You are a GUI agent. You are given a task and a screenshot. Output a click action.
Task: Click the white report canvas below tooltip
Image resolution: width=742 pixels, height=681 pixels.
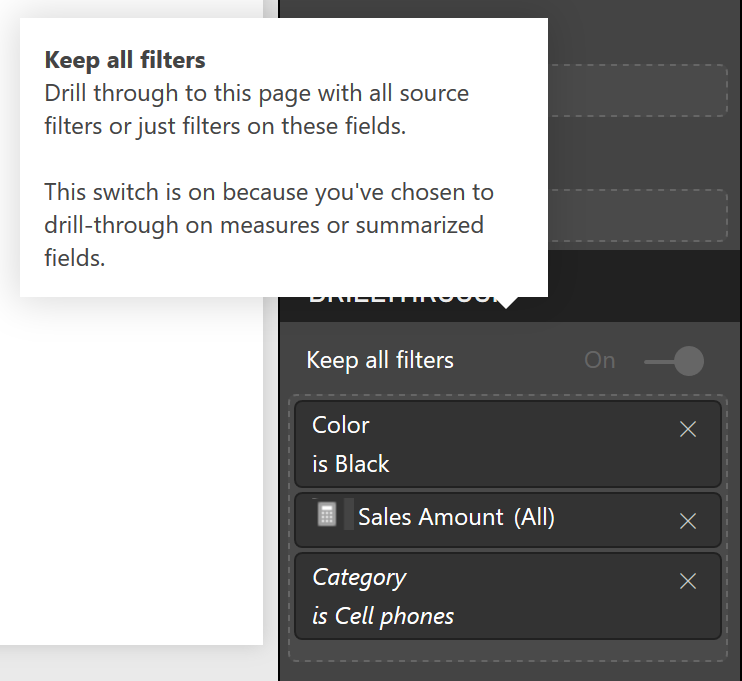pyautogui.click(x=131, y=471)
